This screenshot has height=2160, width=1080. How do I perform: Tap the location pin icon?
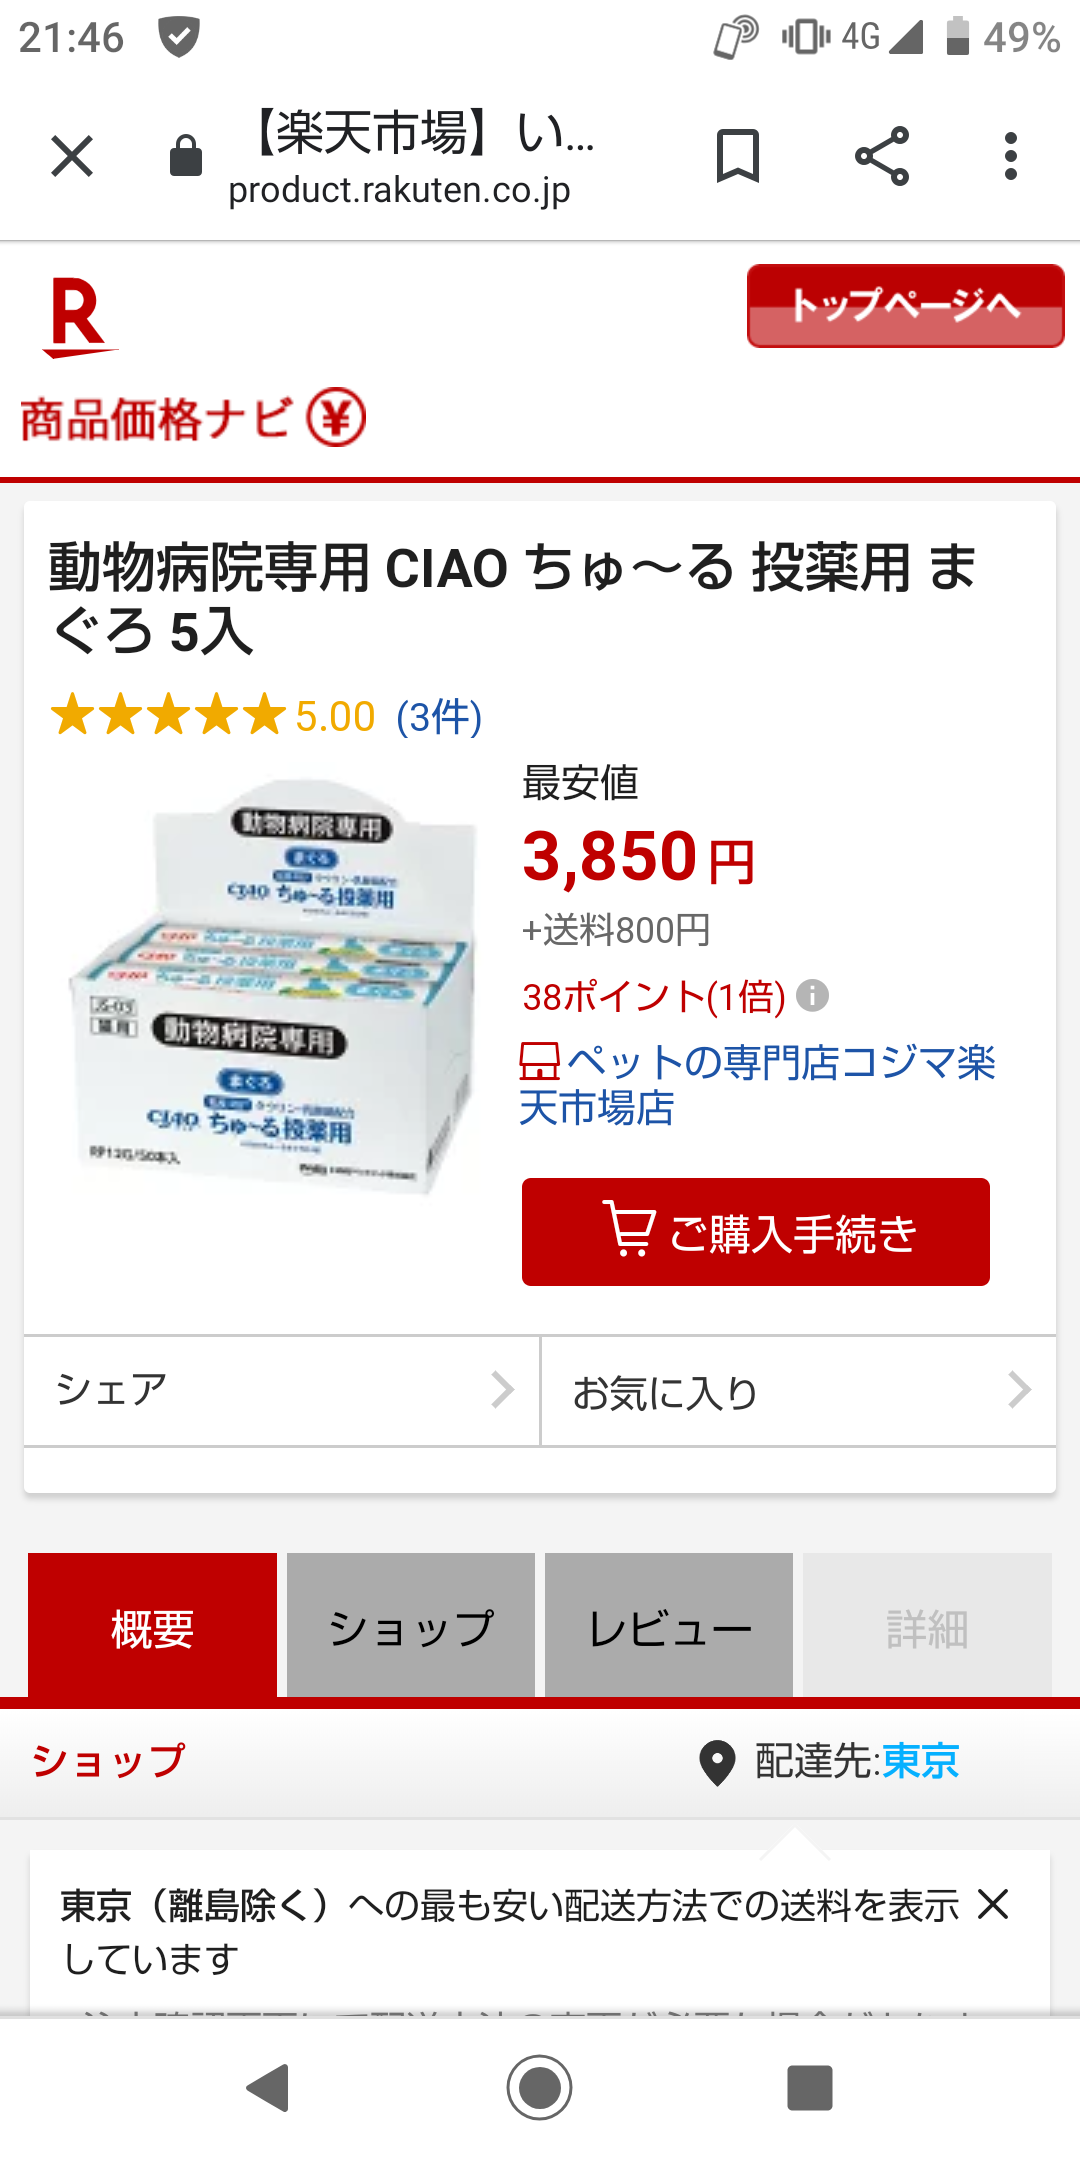point(717,1763)
